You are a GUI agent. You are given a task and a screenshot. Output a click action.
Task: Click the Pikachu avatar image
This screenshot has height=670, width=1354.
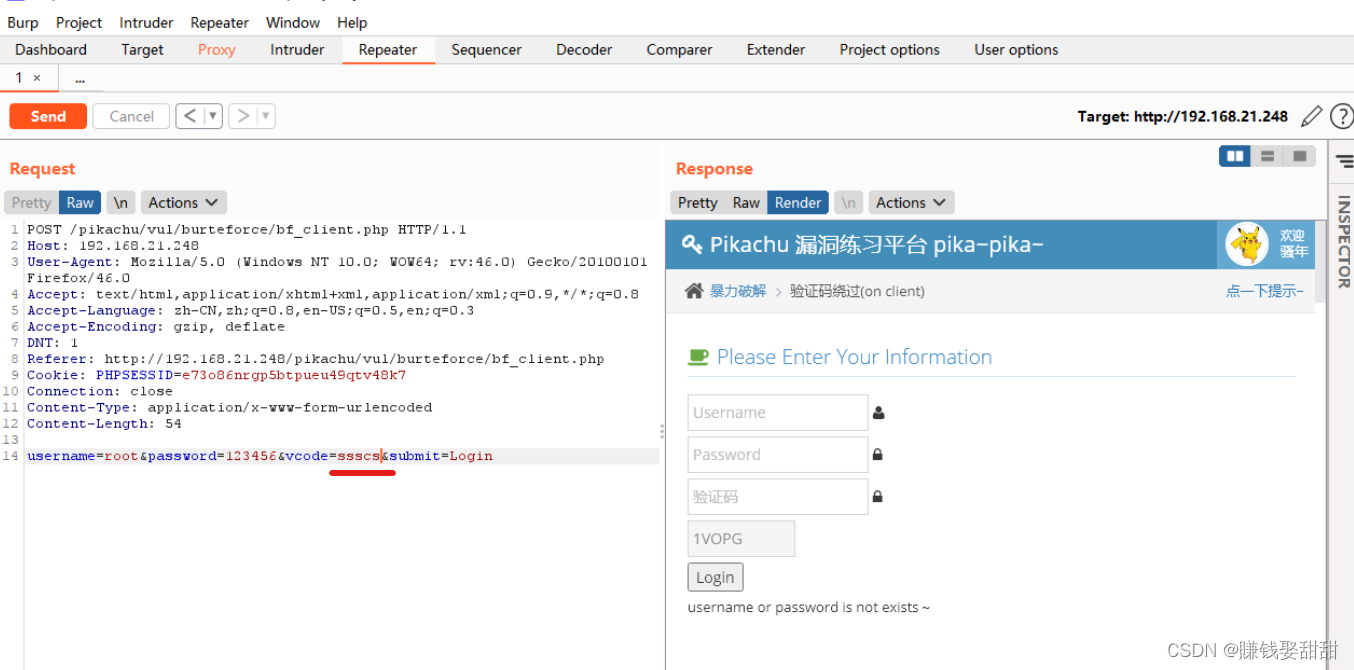(1247, 244)
